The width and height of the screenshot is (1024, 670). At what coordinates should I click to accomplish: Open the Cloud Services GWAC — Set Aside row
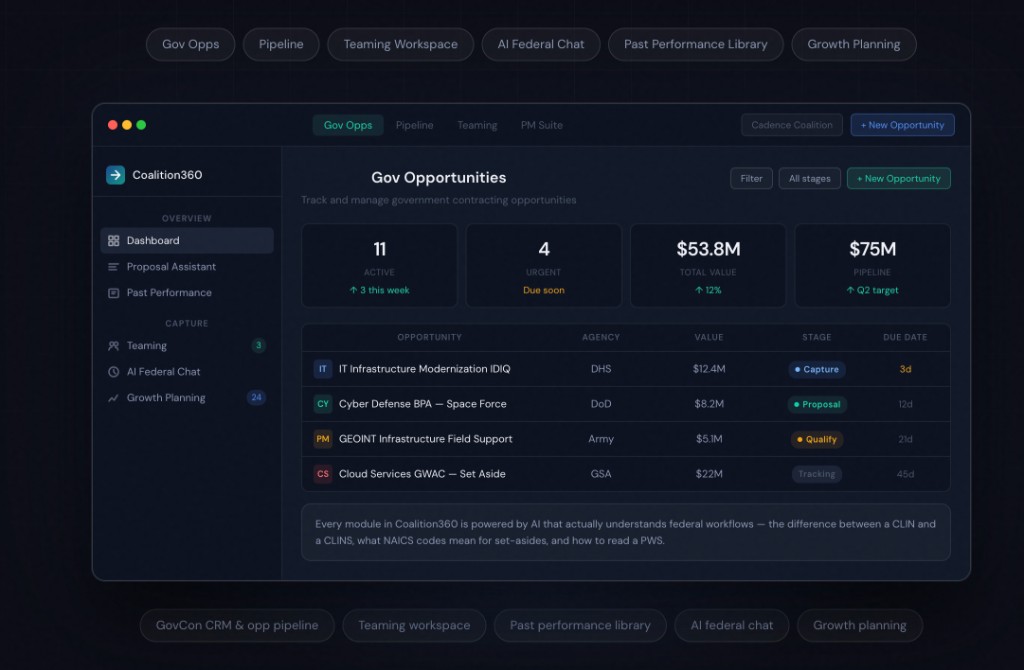coord(422,474)
